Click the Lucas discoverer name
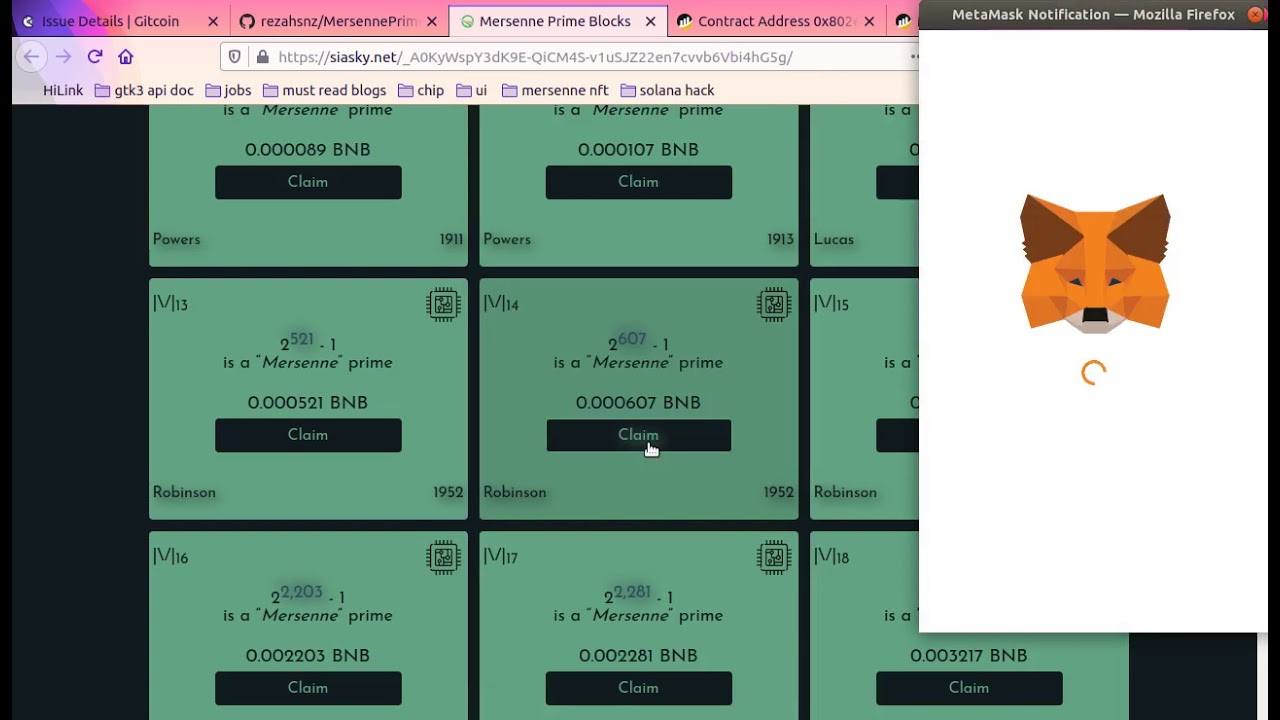This screenshot has width=1280, height=720. point(834,239)
